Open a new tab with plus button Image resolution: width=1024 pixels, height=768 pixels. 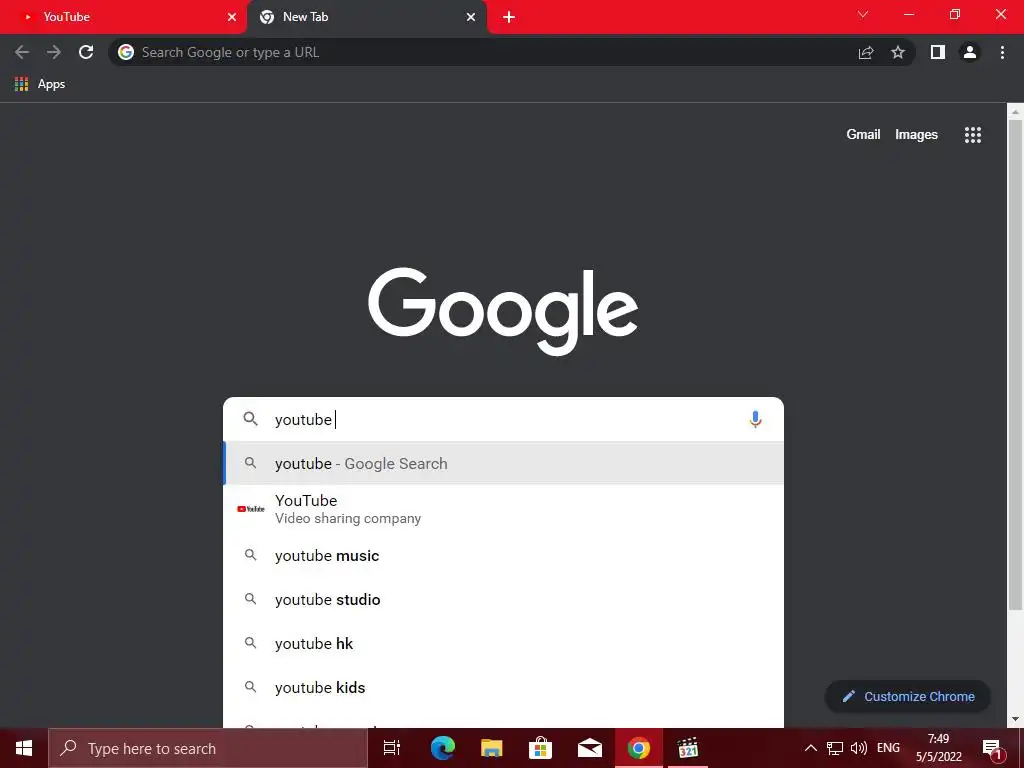click(509, 17)
